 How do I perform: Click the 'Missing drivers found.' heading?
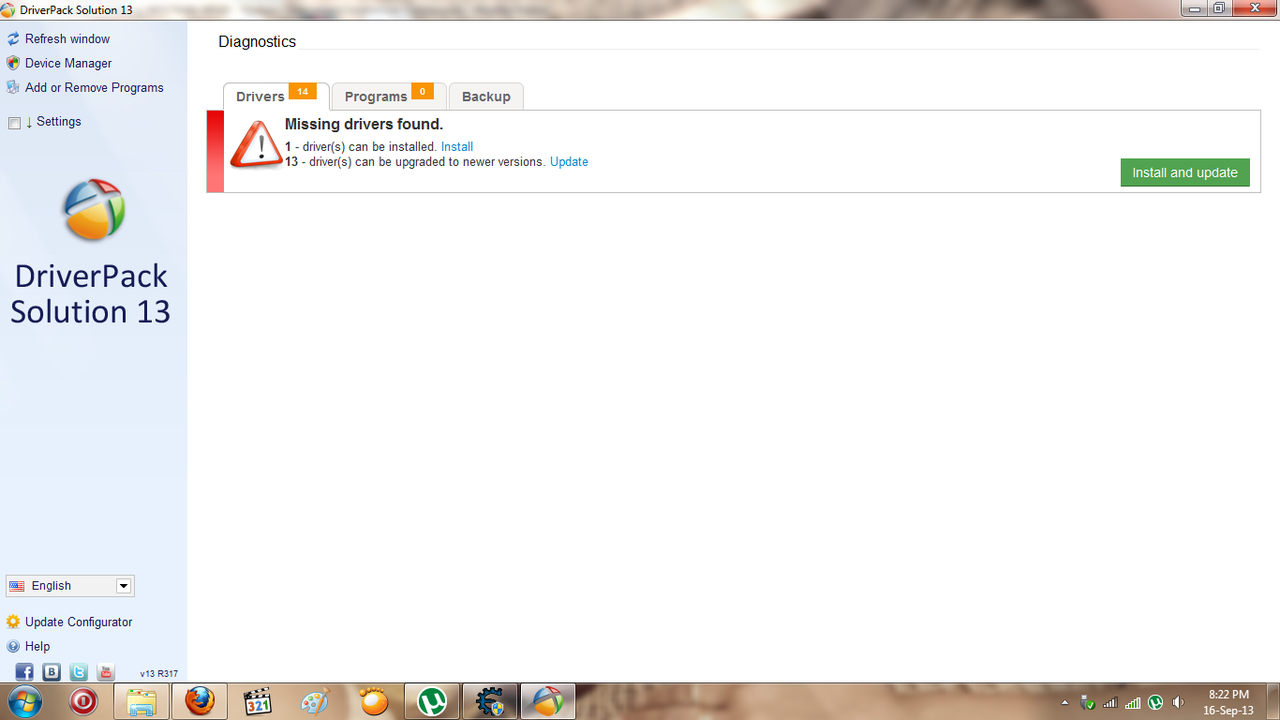click(x=364, y=124)
